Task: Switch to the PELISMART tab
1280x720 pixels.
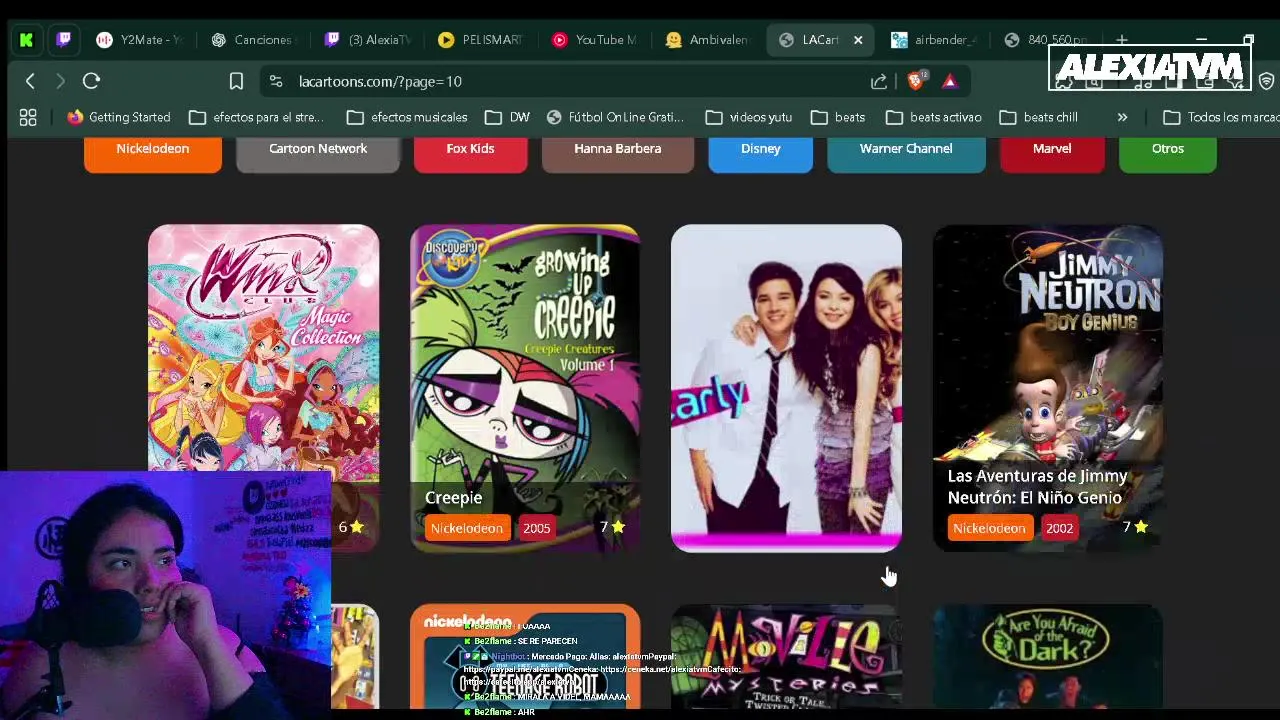Action: point(482,40)
